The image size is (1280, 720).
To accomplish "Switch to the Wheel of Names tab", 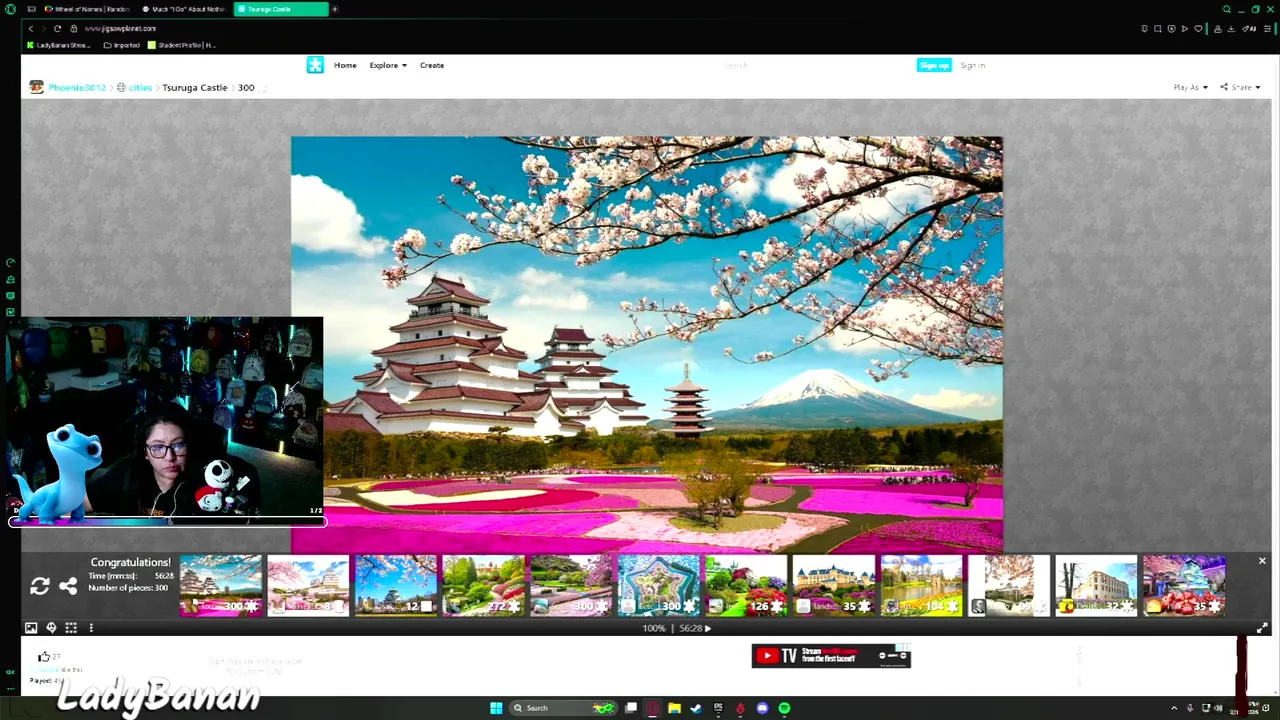I will tap(88, 9).
